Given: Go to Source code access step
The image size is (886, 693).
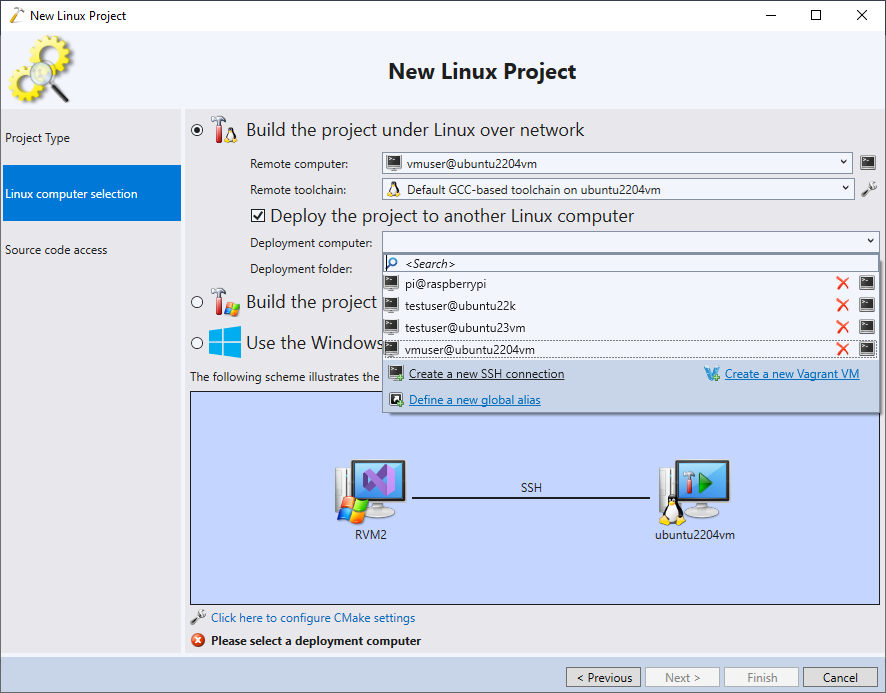Looking at the screenshot, I should pos(92,249).
